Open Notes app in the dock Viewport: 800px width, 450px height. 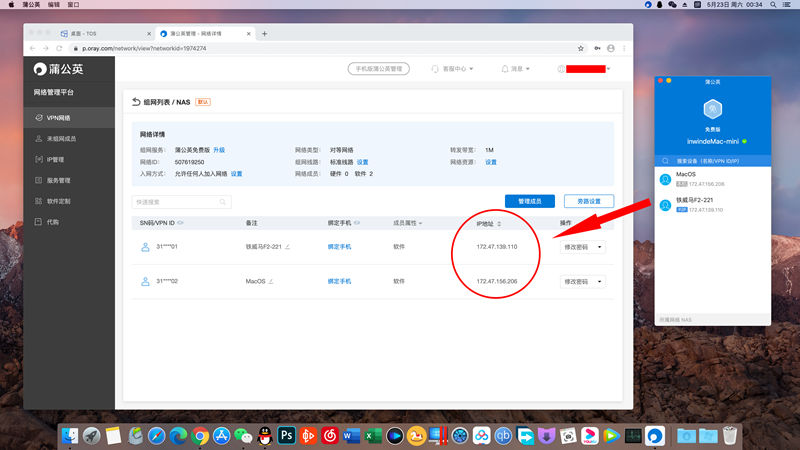[x=113, y=436]
